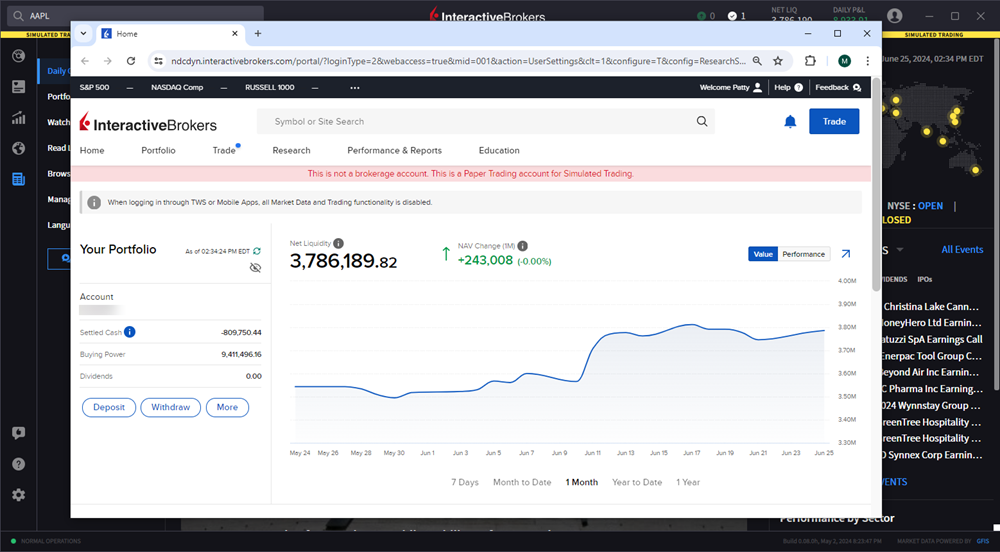The height and width of the screenshot is (552, 1000).
Task: Open NAV Change info icon
Action: [x=522, y=245]
